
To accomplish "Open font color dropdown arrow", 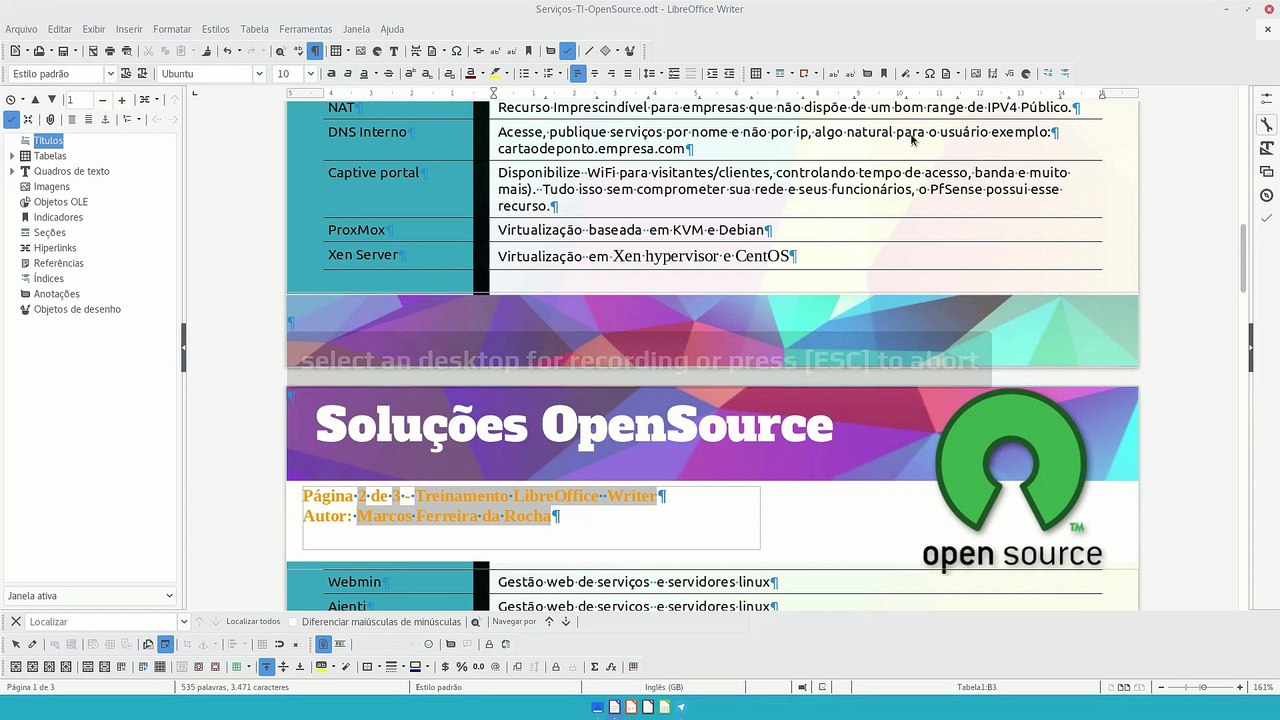I will (x=483, y=73).
